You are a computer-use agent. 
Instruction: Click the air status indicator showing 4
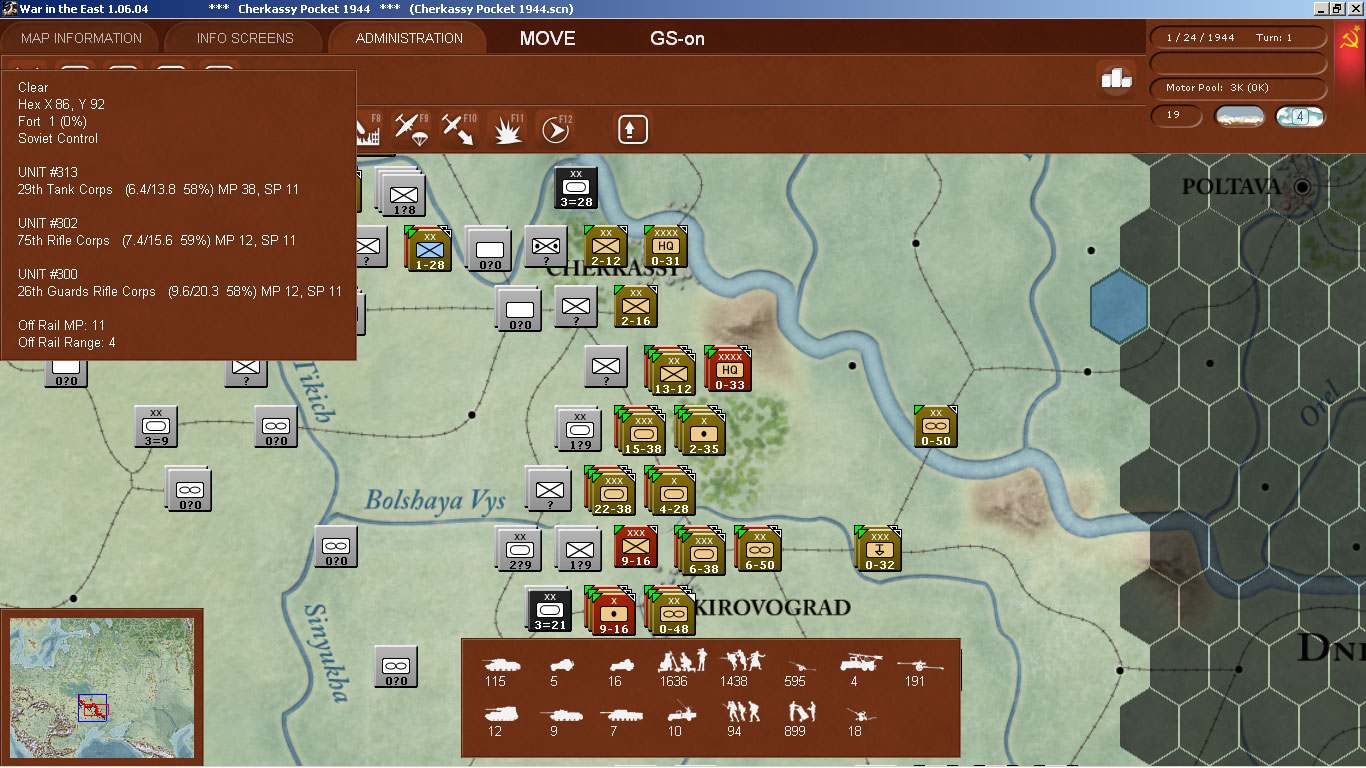point(1300,116)
